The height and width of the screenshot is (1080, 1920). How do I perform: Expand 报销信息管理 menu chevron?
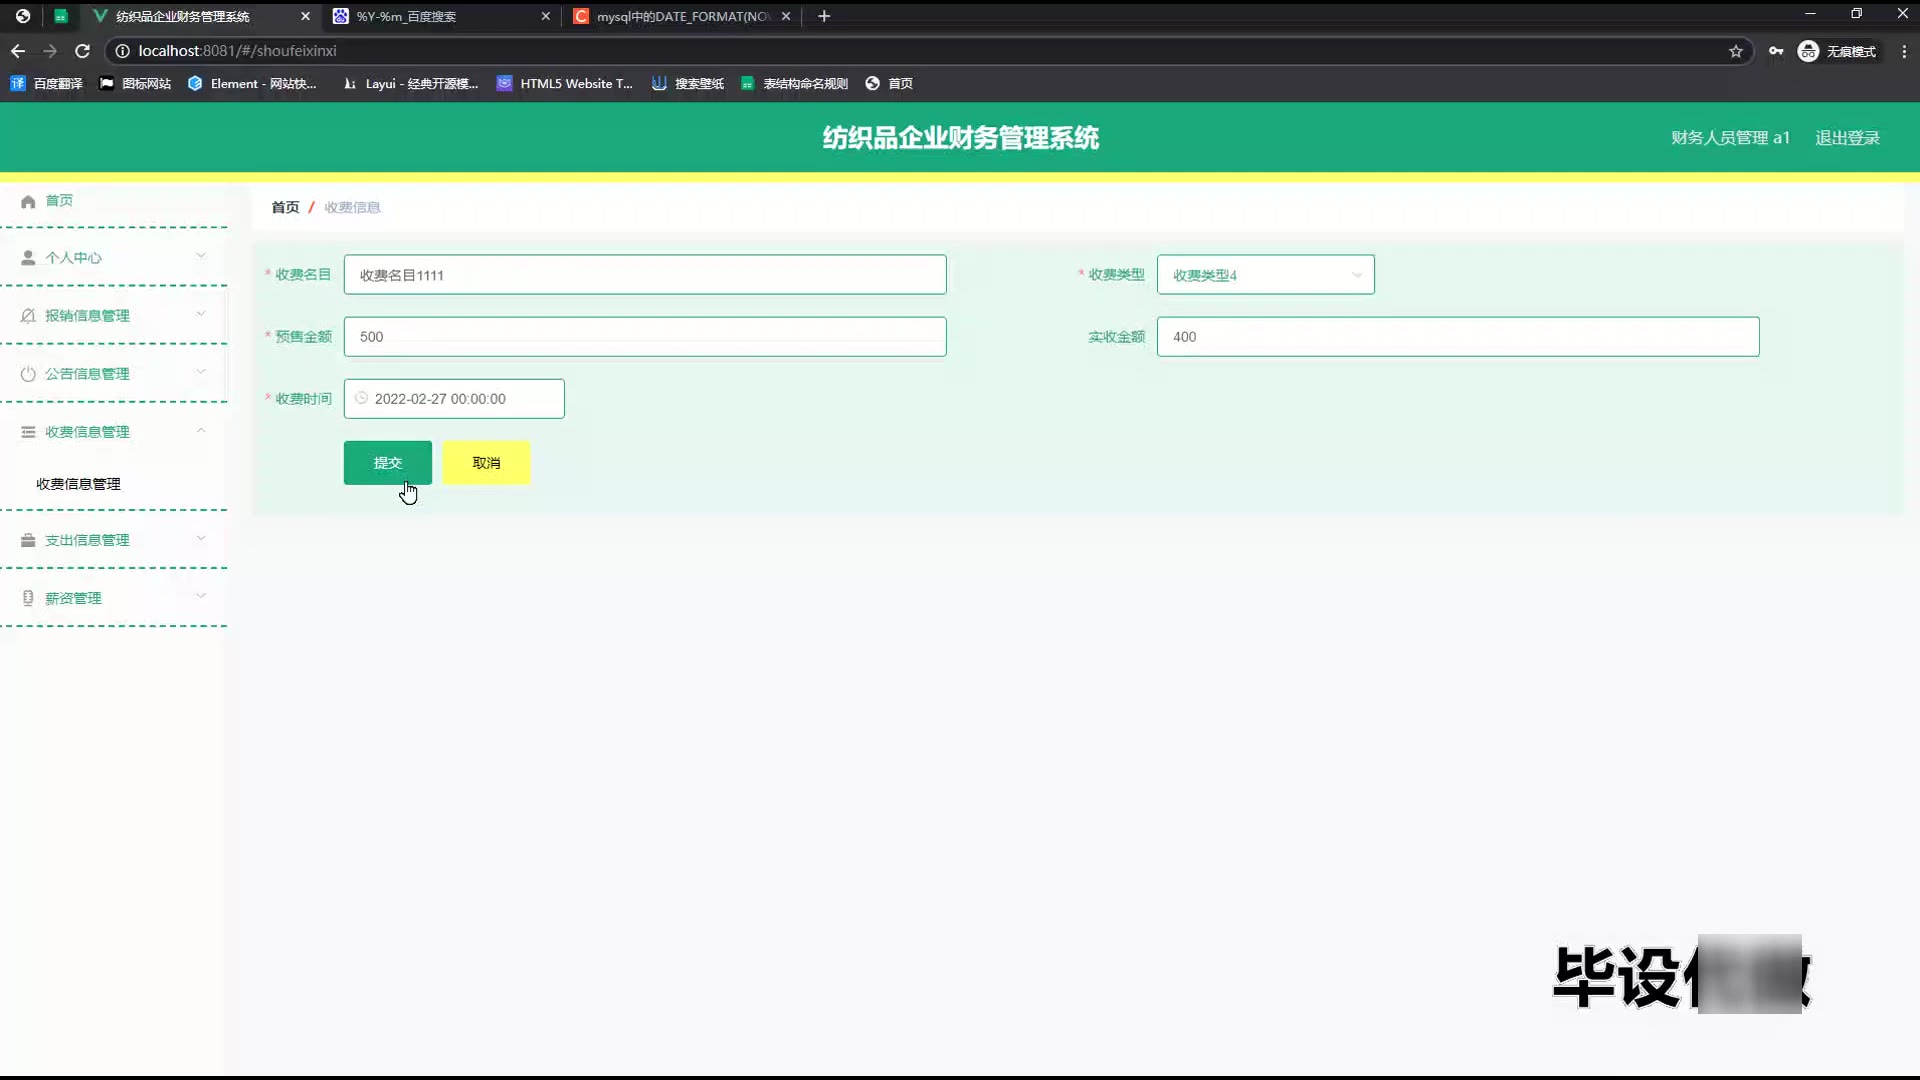[x=201, y=314]
